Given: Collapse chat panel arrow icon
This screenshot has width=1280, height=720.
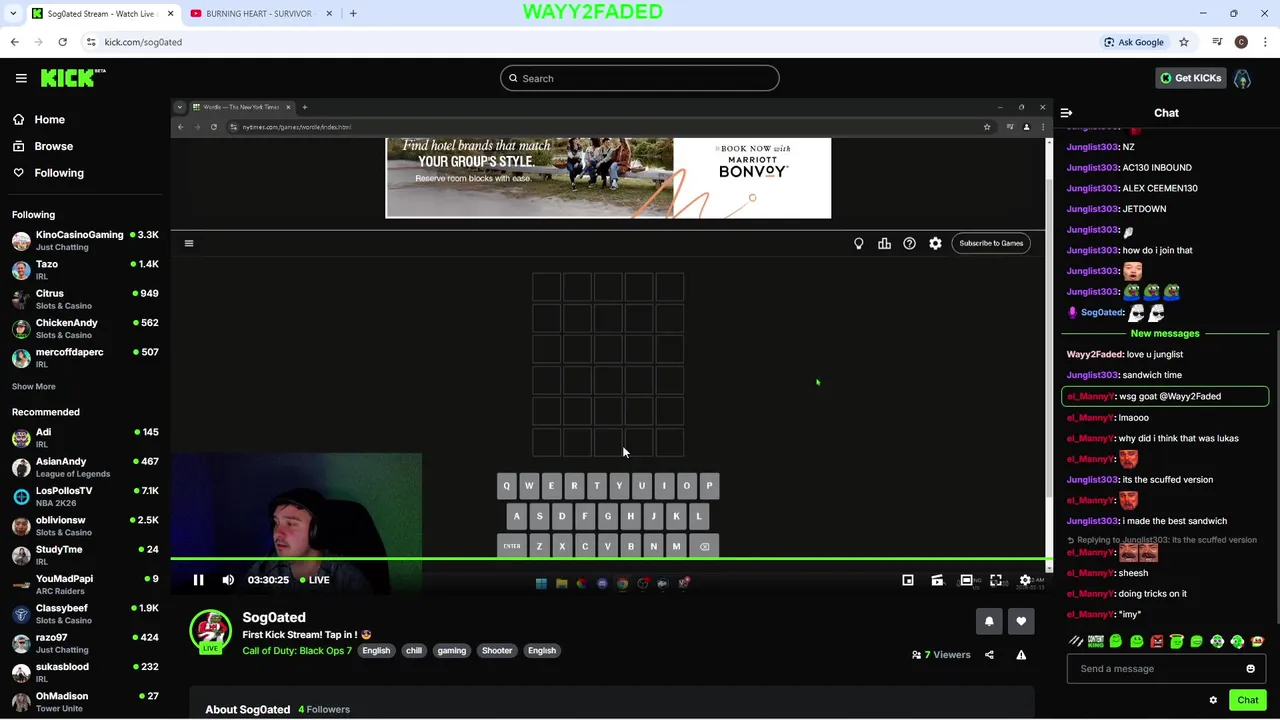Looking at the screenshot, I should pos(1067,113).
